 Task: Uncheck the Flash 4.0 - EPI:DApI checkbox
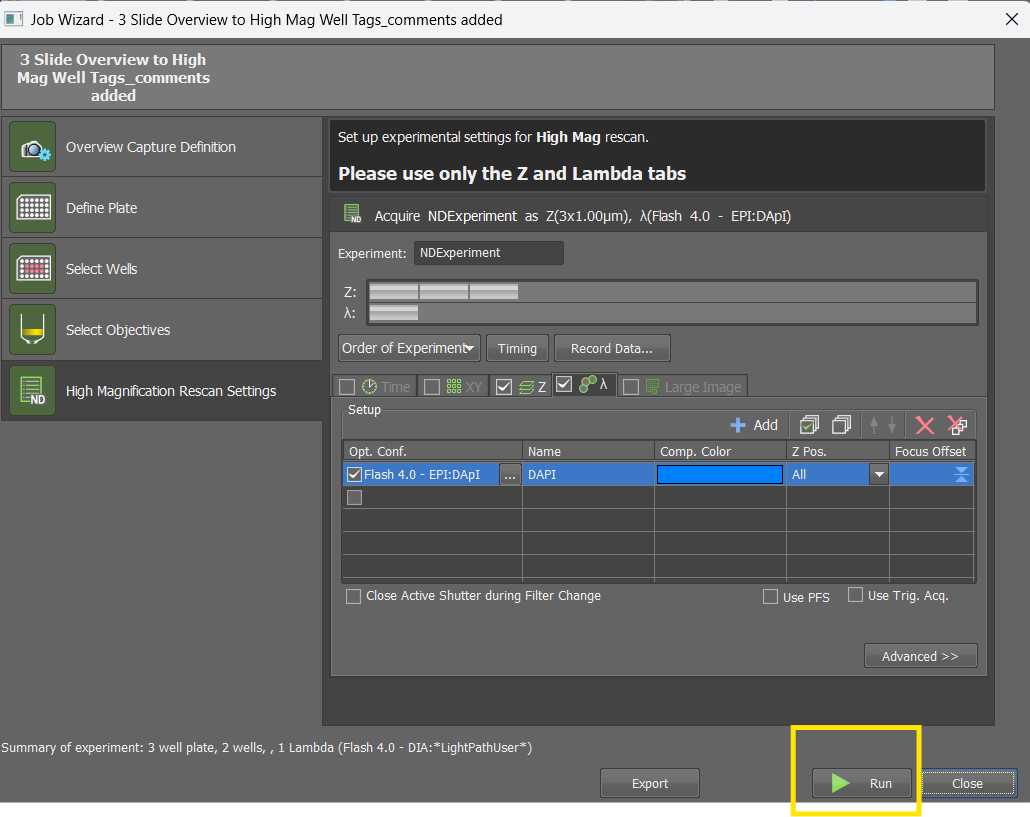click(354, 475)
